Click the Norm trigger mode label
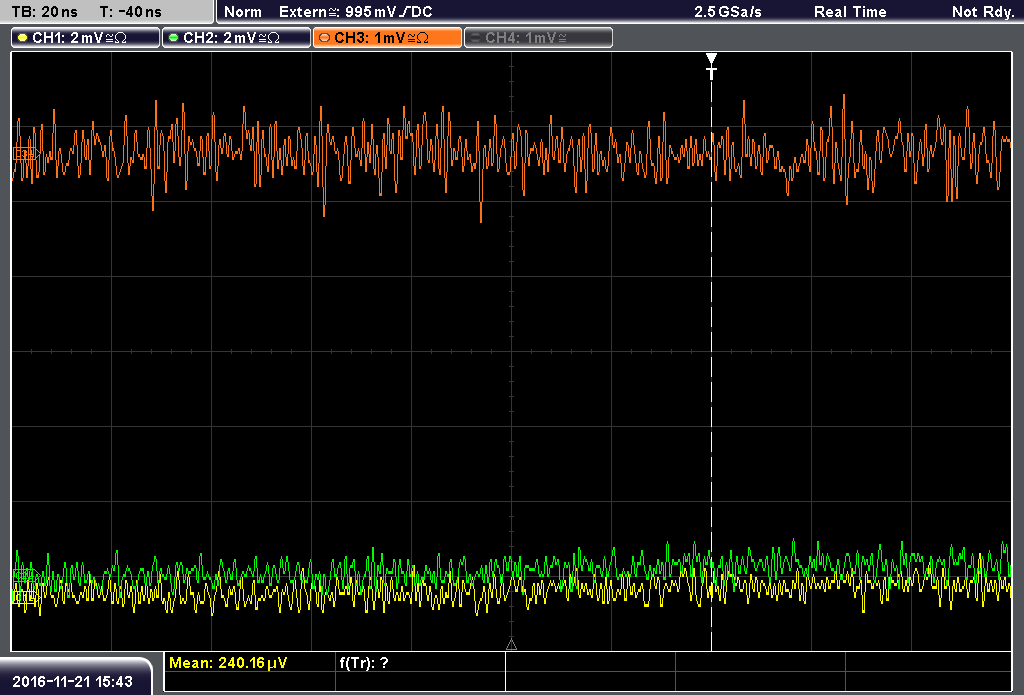The width and height of the screenshot is (1024, 695). [x=242, y=12]
